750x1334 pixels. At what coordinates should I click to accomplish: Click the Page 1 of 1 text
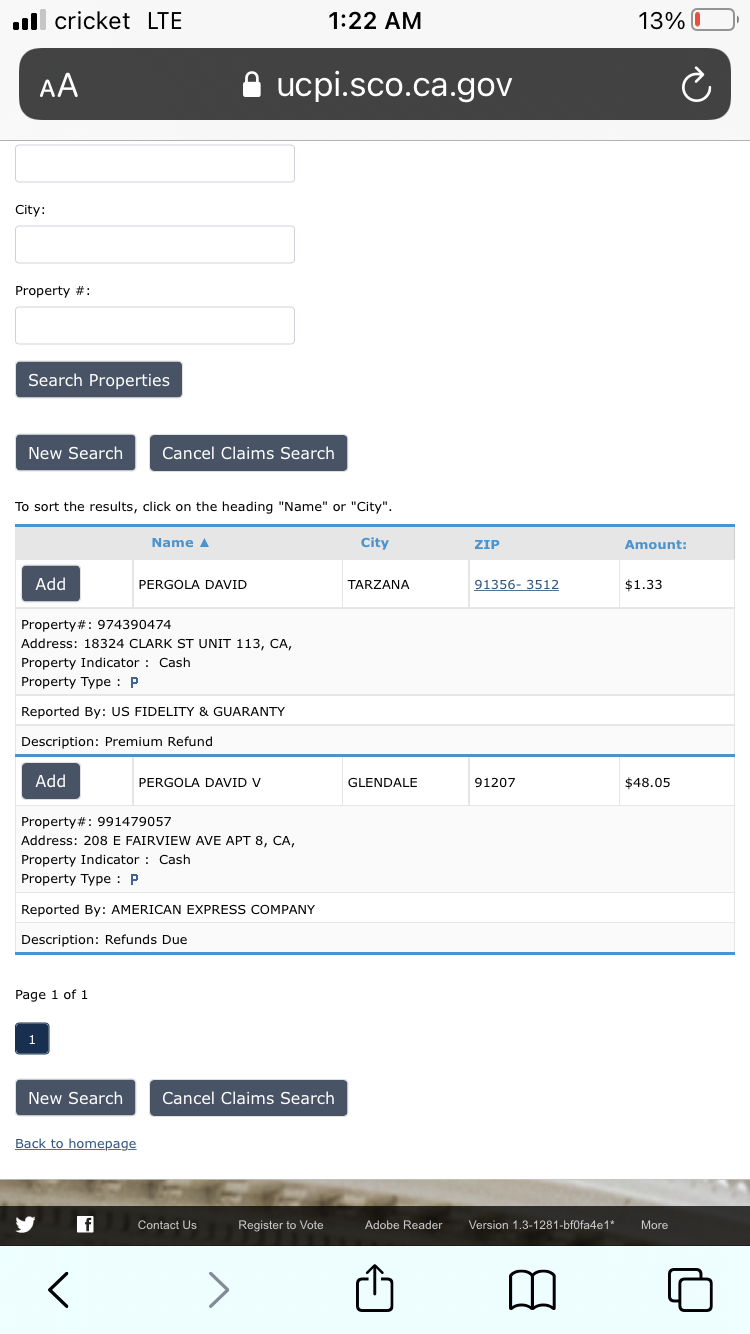51,994
